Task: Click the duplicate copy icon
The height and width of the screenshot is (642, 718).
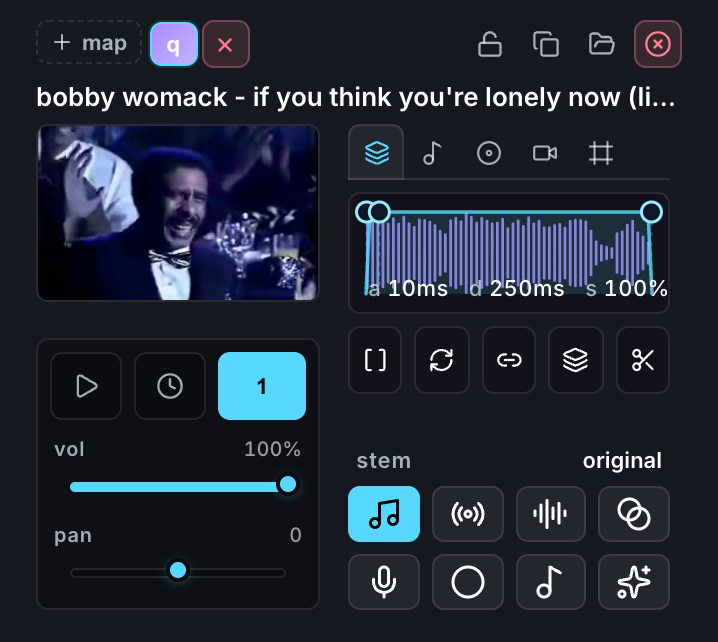Action: tap(545, 44)
